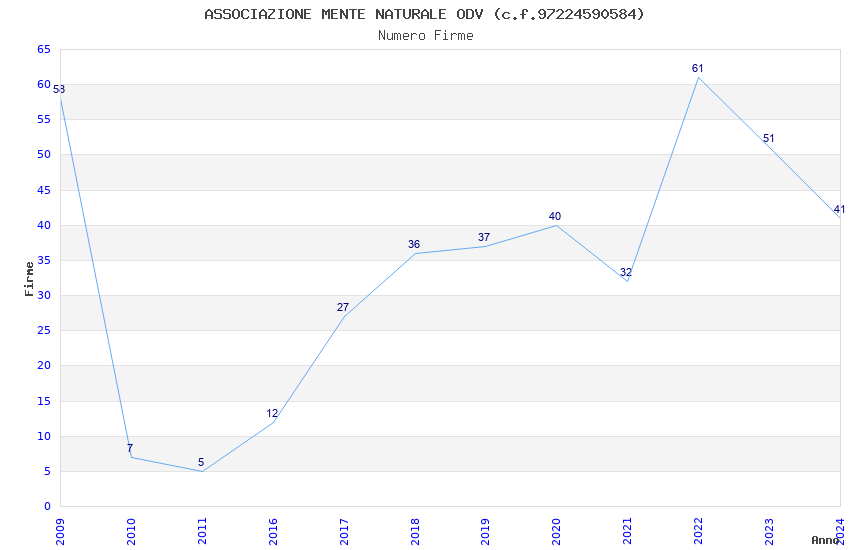
Task: Select the peak data label 61 for 2022
Action: tap(697, 68)
